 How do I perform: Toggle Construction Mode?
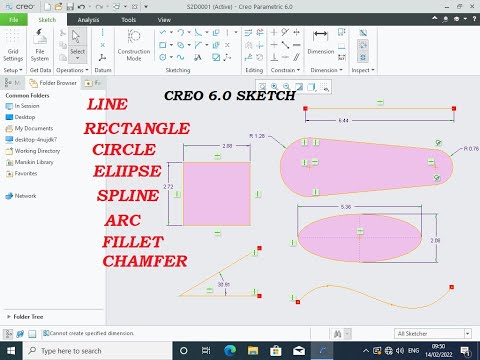coord(134,45)
